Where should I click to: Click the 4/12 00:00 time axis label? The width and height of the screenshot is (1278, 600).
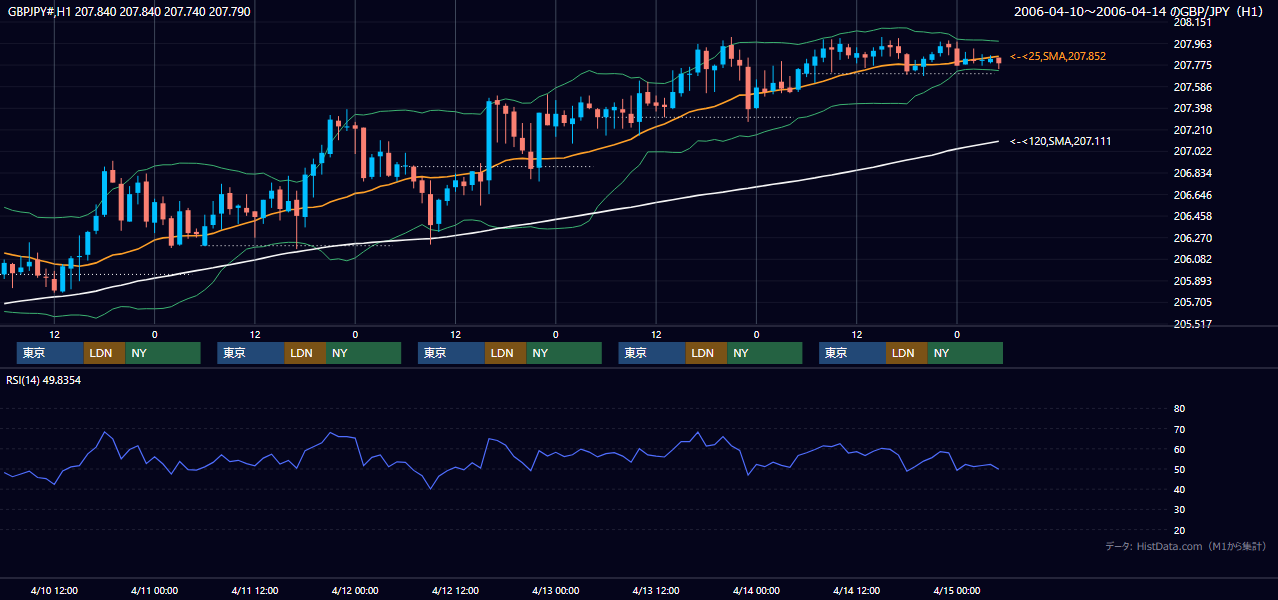click(x=355, y=590)
